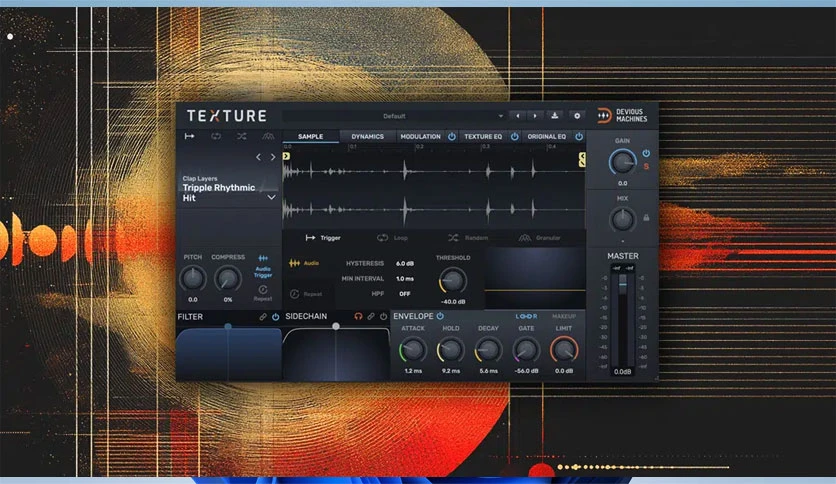Go to the previous sample with the left chevron
The width and height of the screenshot is (836, 484).
pos(259,157)
